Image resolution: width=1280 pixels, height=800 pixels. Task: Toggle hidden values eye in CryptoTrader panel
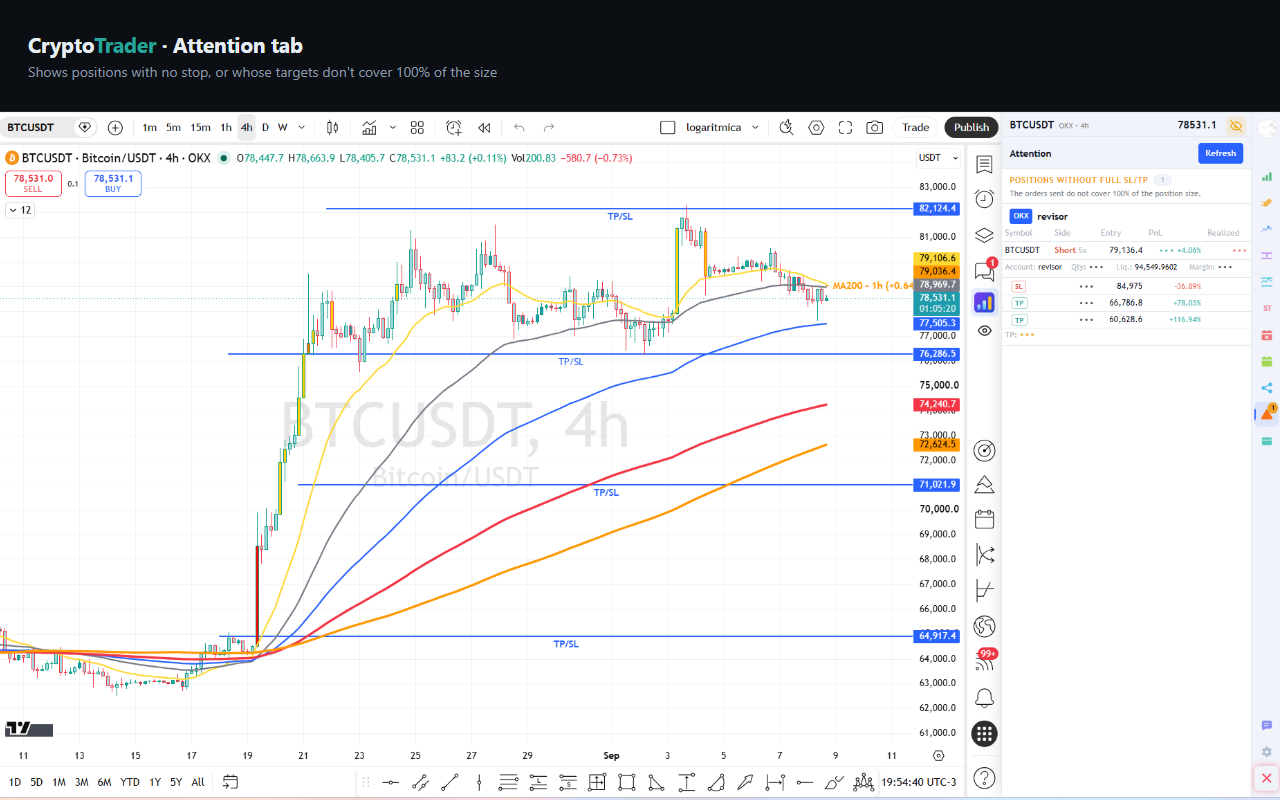coord(1236,126)
